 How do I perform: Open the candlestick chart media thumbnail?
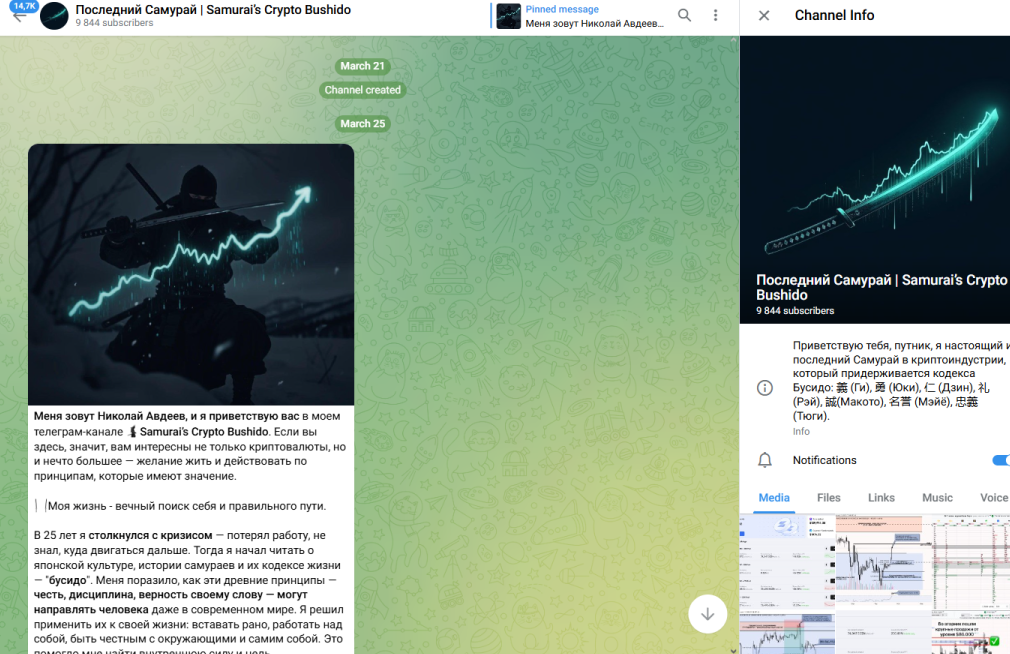point(884,562)
